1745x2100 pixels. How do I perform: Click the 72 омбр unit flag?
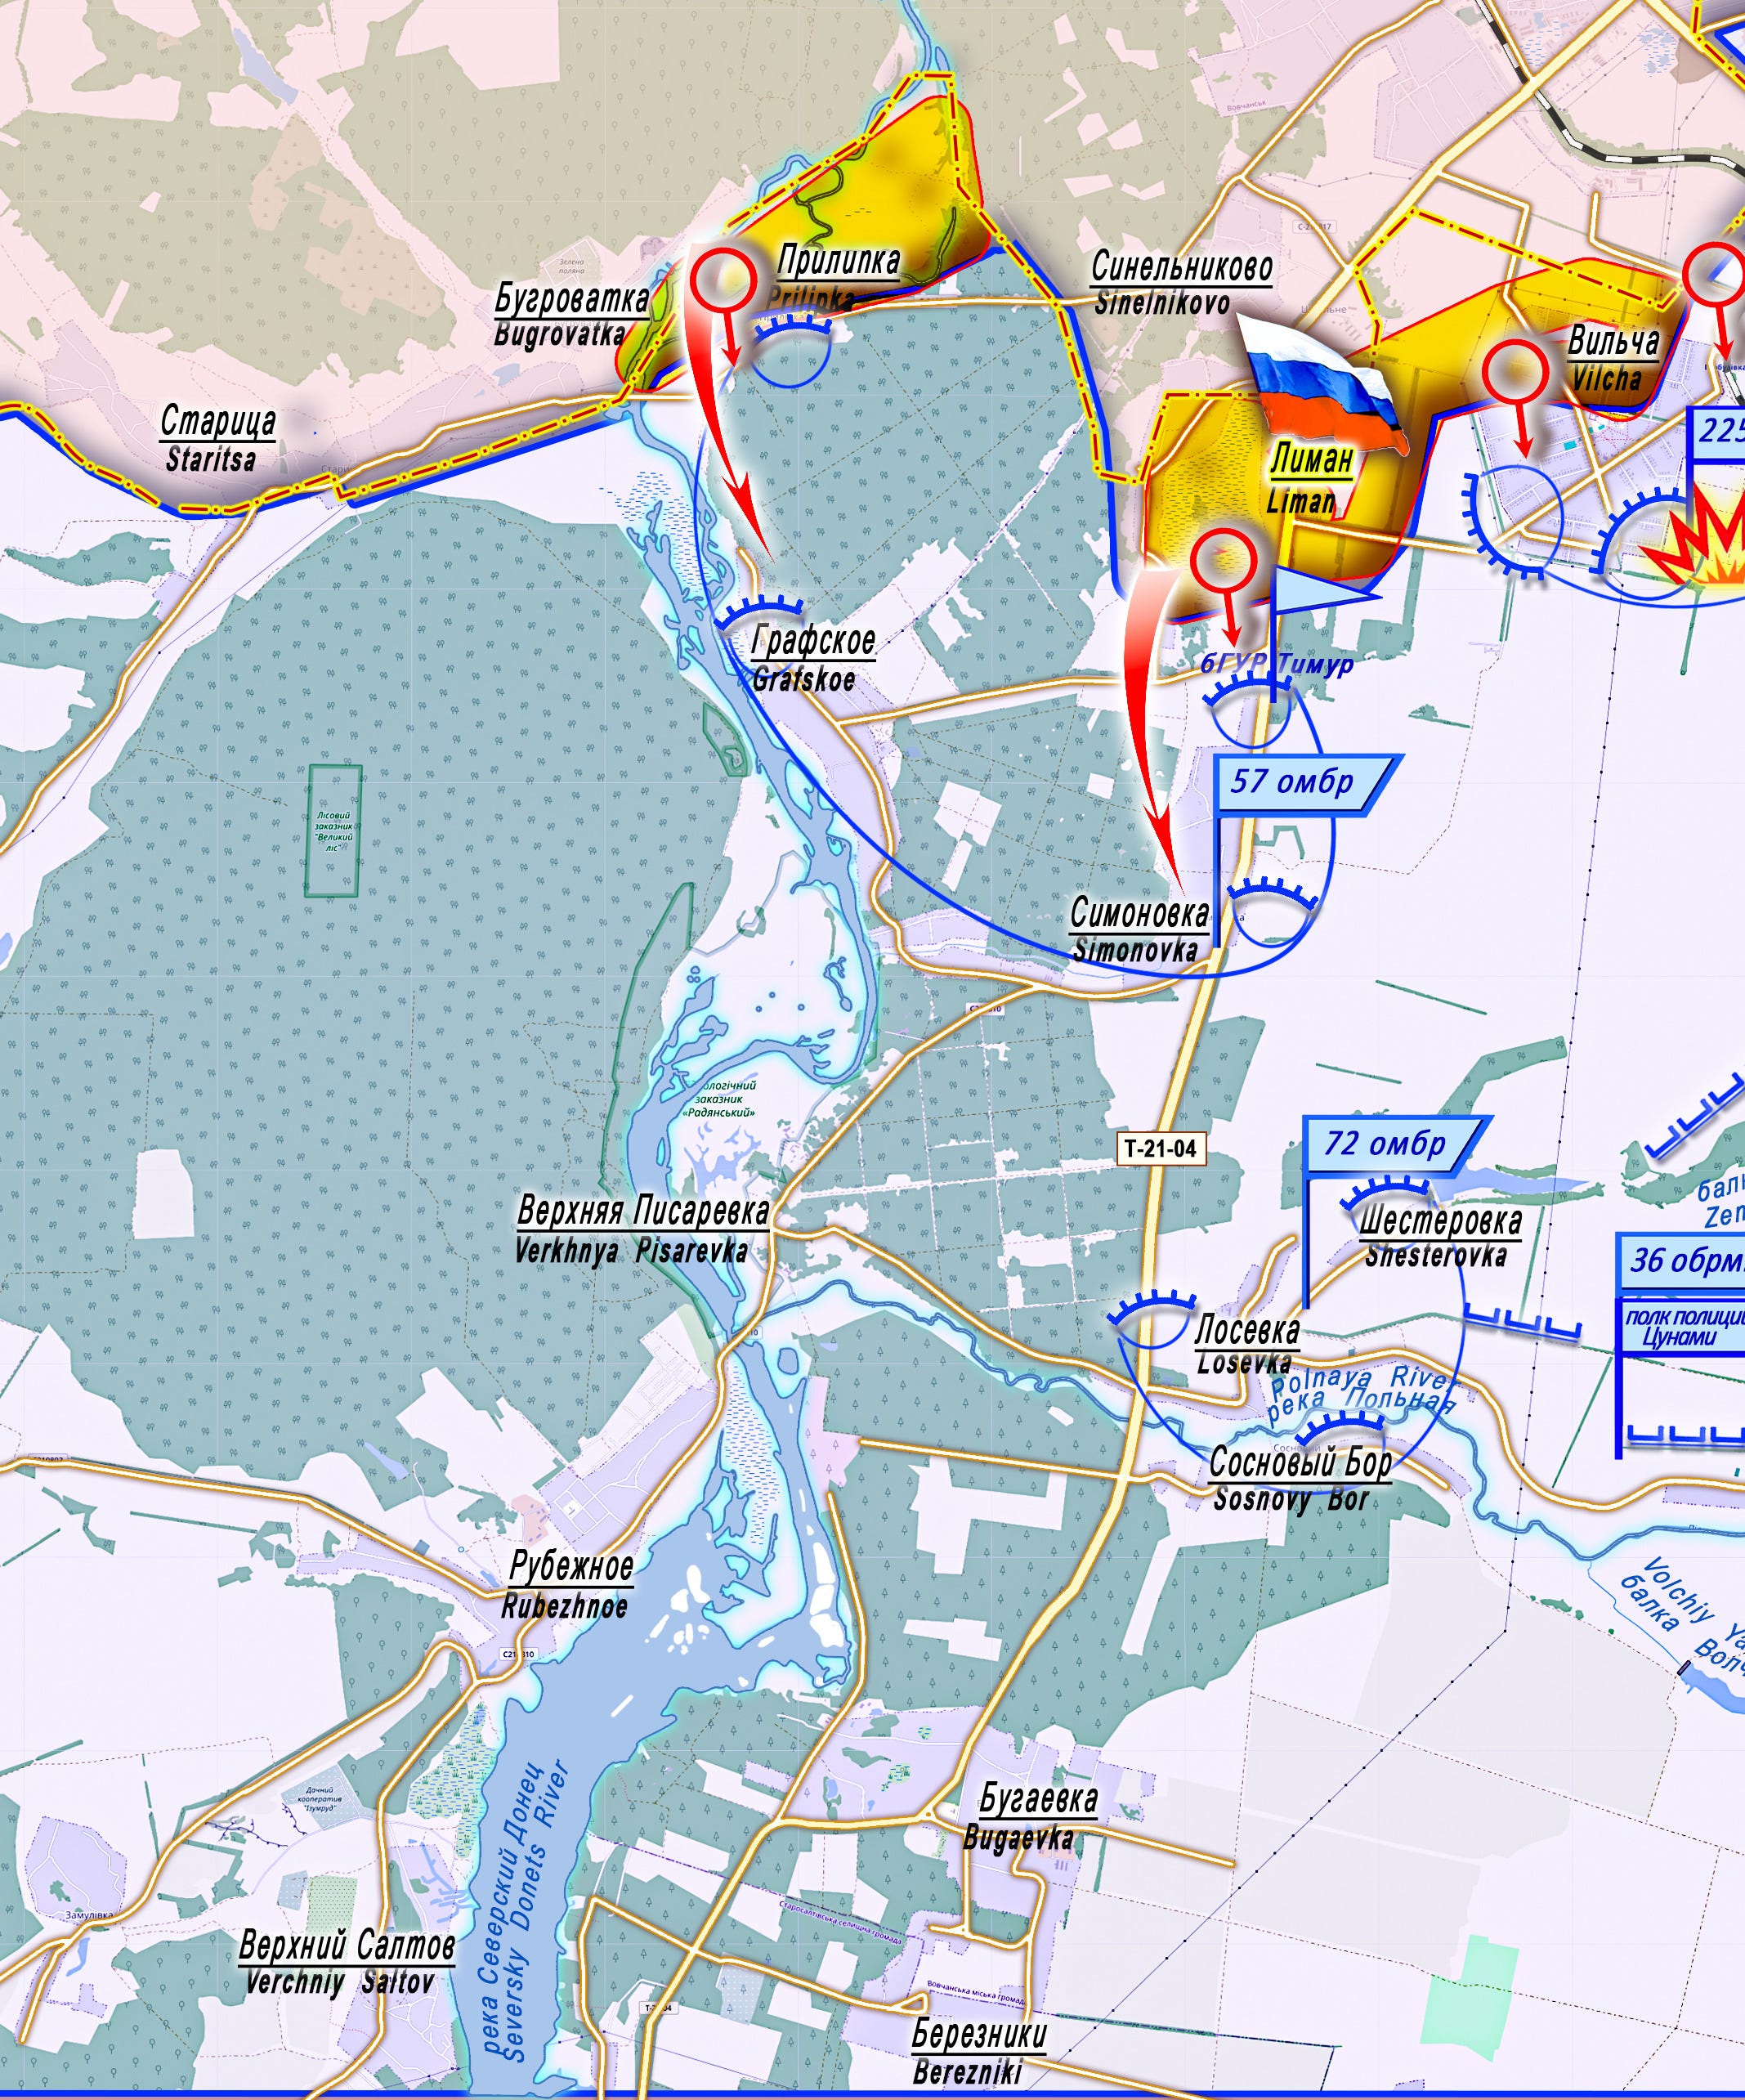[x=1390, y=1144]
